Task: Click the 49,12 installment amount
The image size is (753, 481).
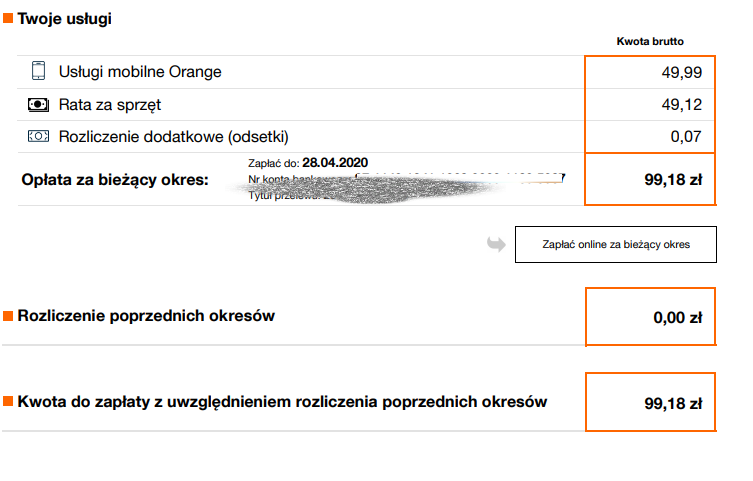Action: click(681, 105)
